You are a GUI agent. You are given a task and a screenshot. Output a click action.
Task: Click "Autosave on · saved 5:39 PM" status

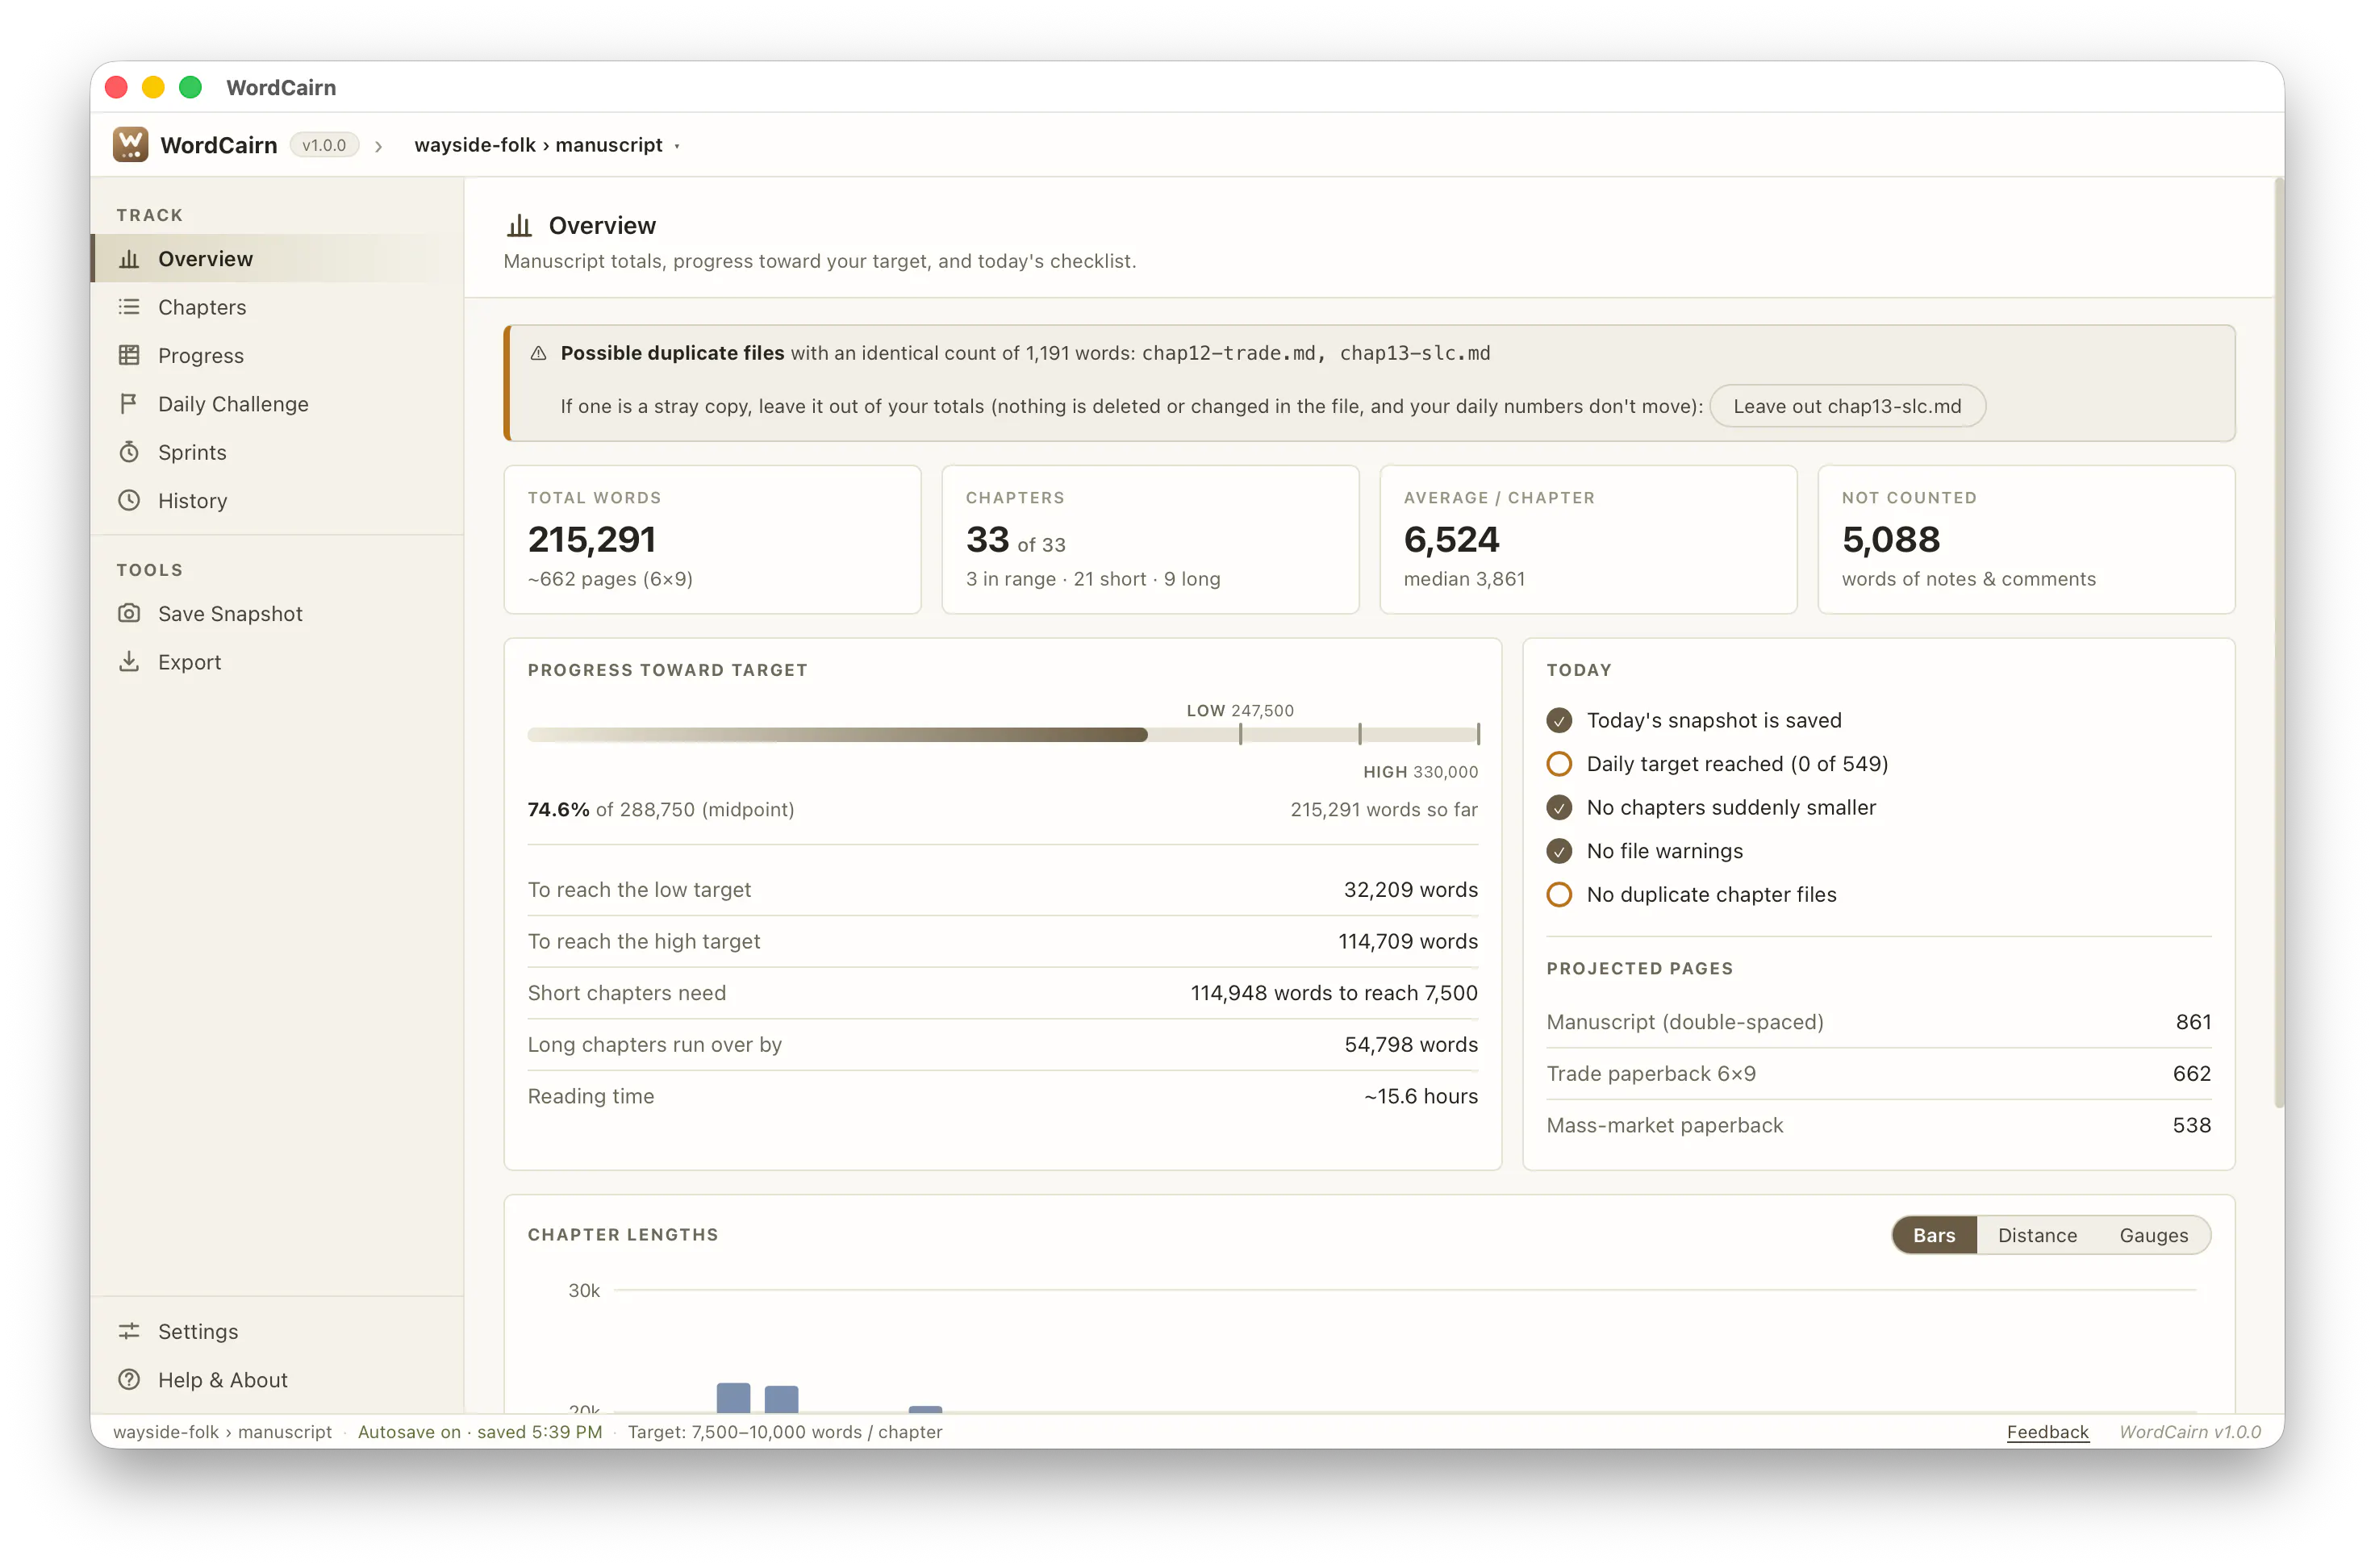(480, 1432)
